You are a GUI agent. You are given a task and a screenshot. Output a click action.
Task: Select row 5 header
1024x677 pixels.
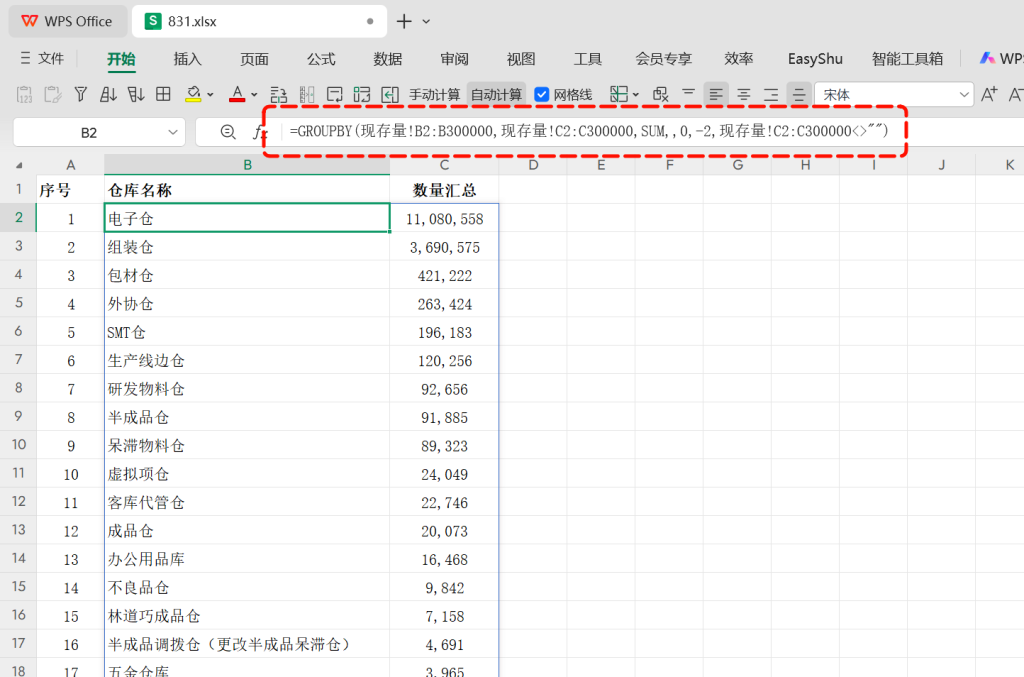tap(18, 303)
